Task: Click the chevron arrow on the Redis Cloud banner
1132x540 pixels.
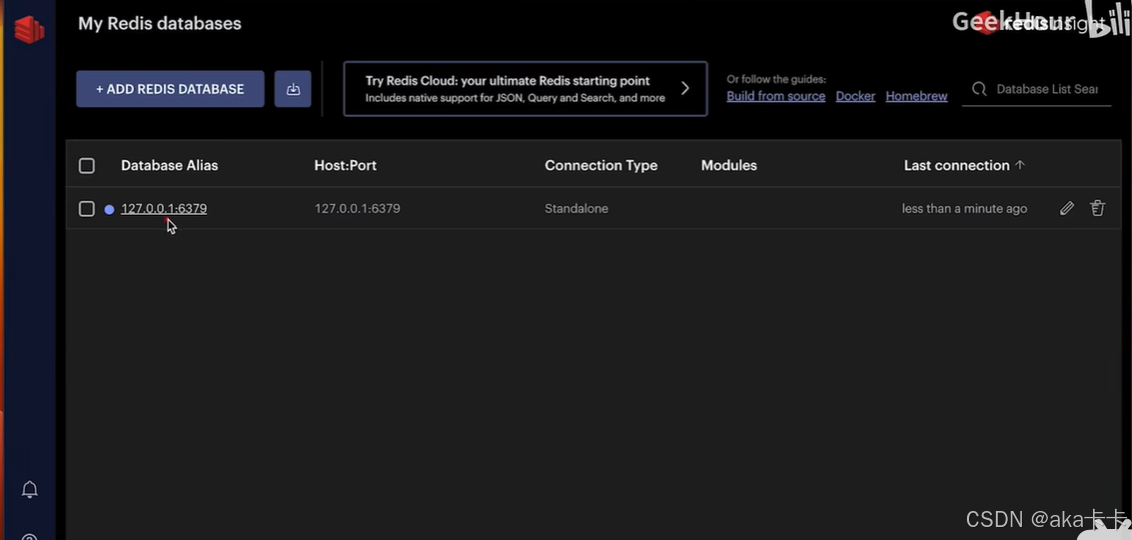Action: coord(685,89)
